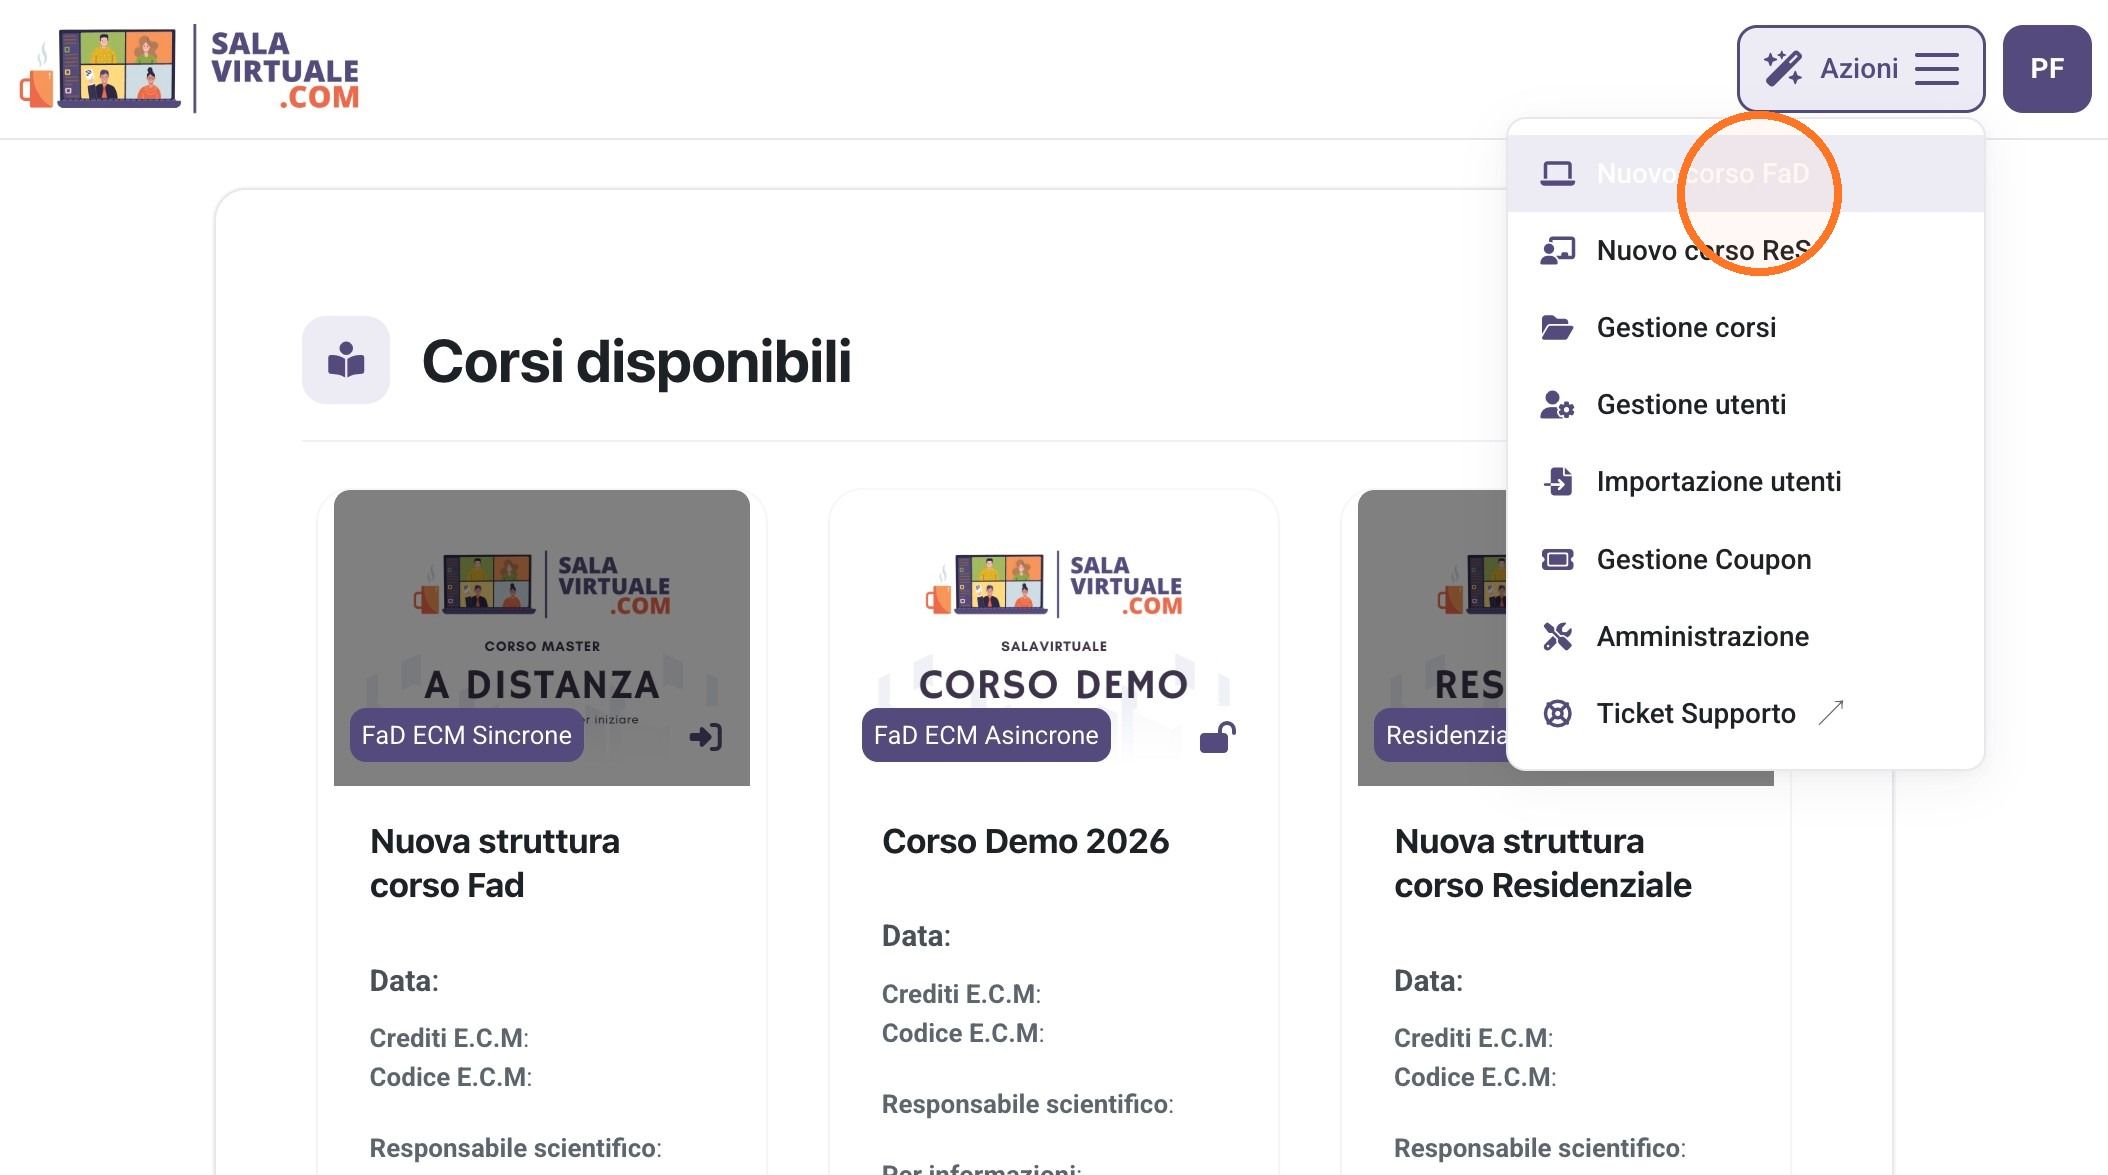Click the coupon ticket icon
This screenshot has height=1175, width=2108.
pyautogui.click(x=1557, y=559)
